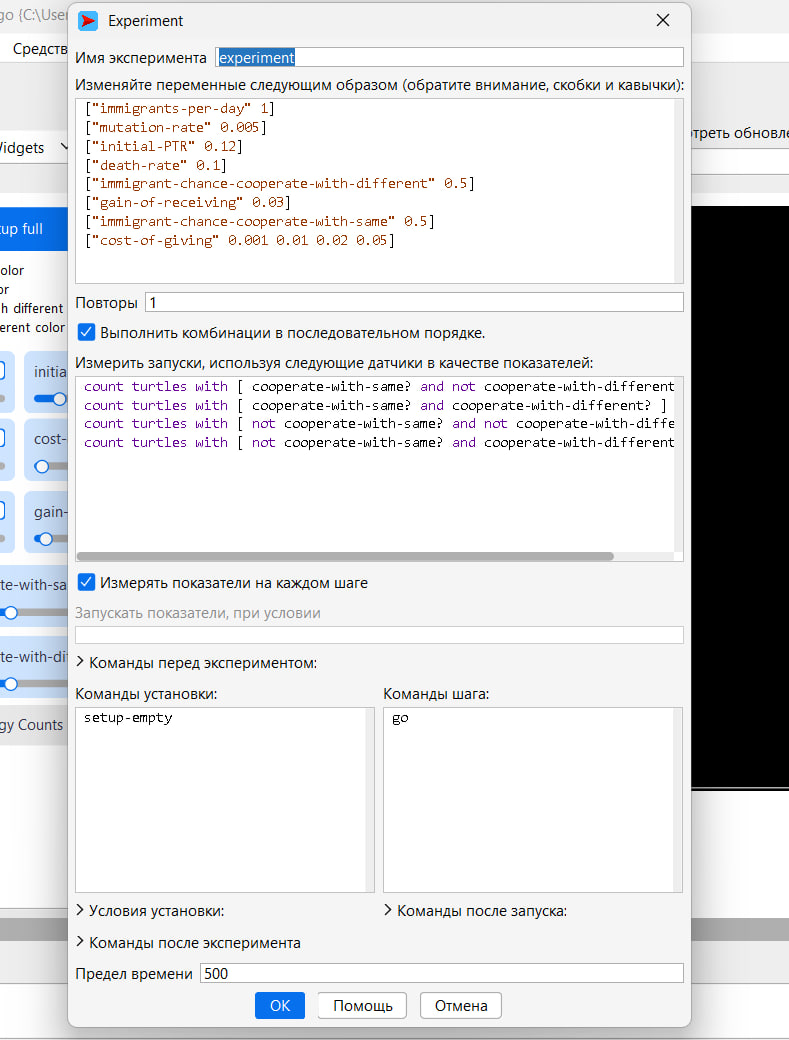Click the Предел времени field
The width and height of the screenshot is (789, 1040).
(441, 973)
